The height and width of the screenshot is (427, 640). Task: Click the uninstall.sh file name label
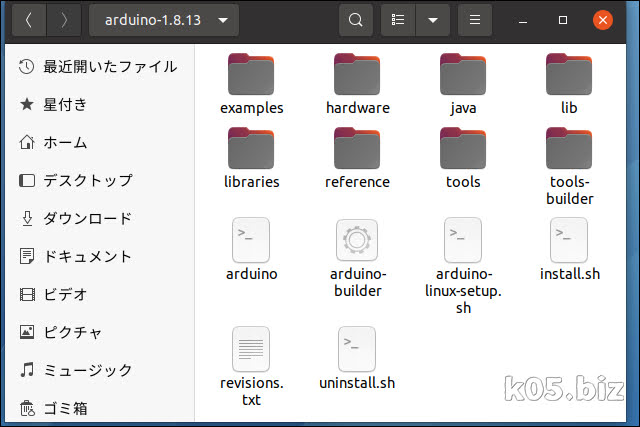[x=357, y=383]
